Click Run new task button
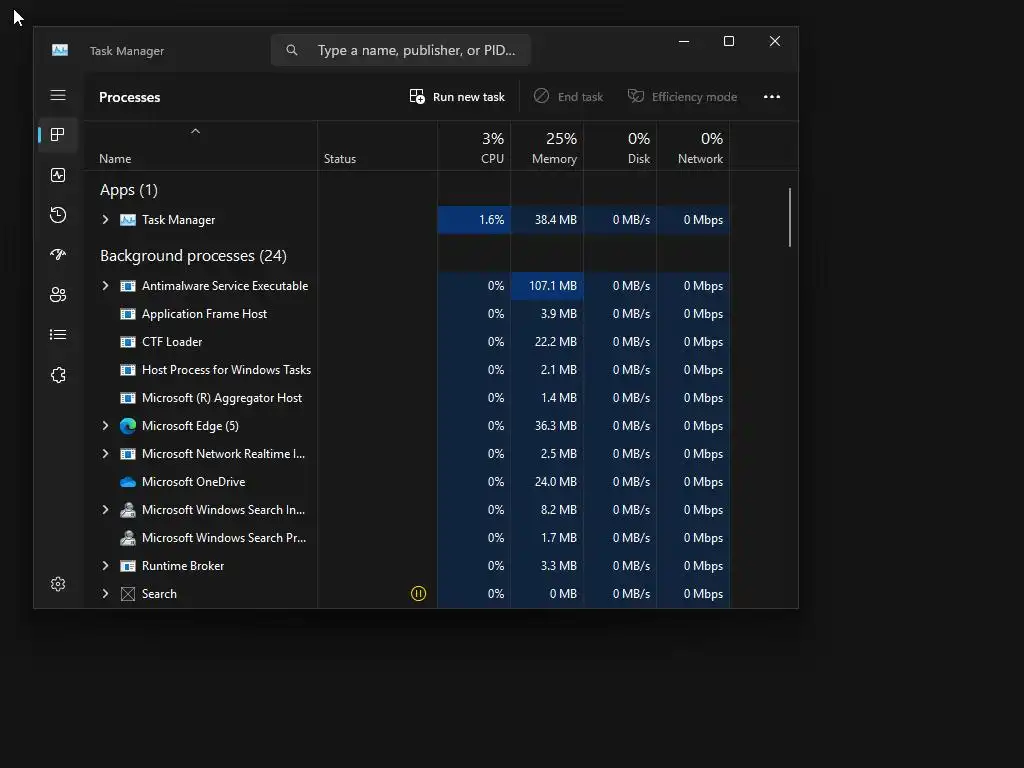Viewport: 1024px width, 768px height. tap(457, 97)
